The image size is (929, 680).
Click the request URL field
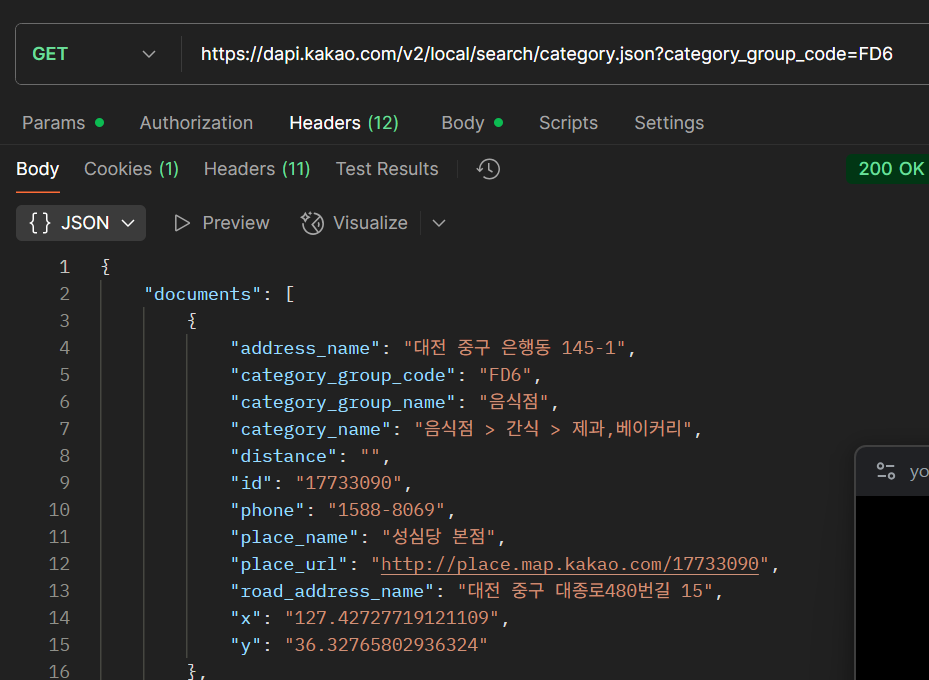pos(546,54)
